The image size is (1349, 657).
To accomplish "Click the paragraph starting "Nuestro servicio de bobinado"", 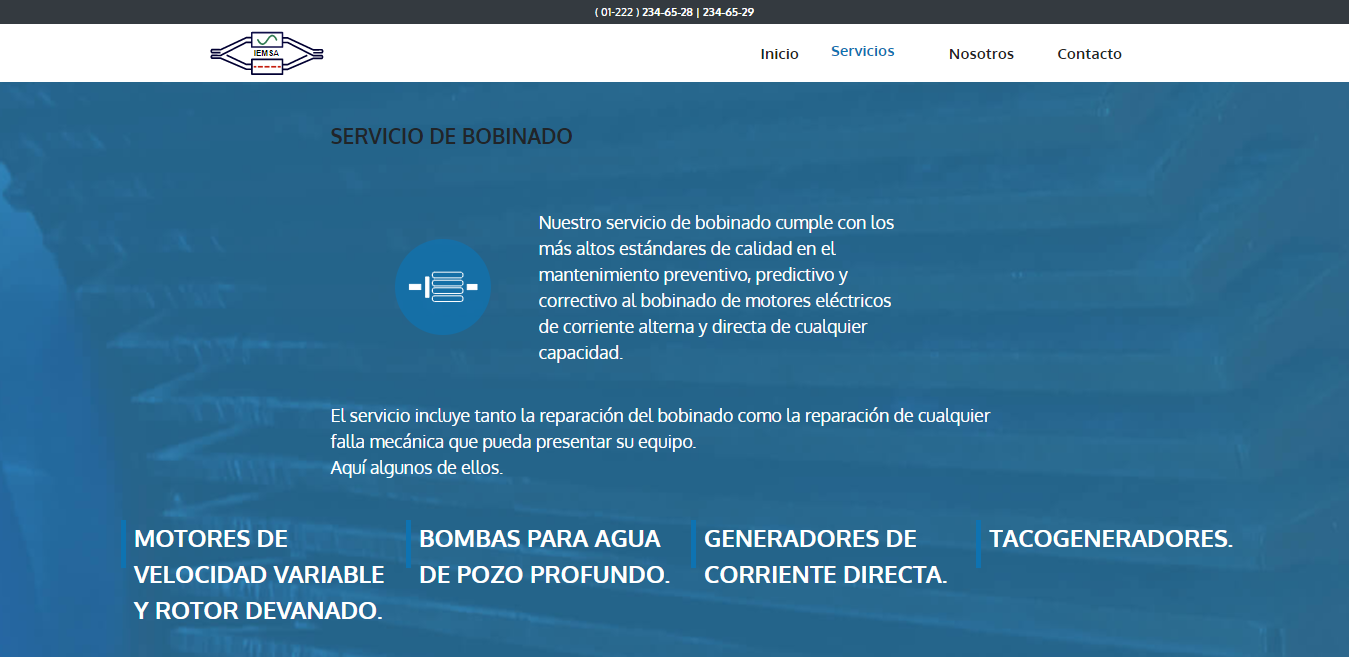I will pos(715,287).
